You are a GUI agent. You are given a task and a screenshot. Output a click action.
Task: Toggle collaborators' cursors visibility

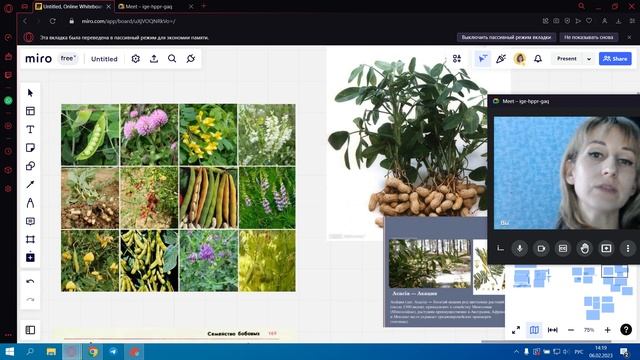pos(483,59)
